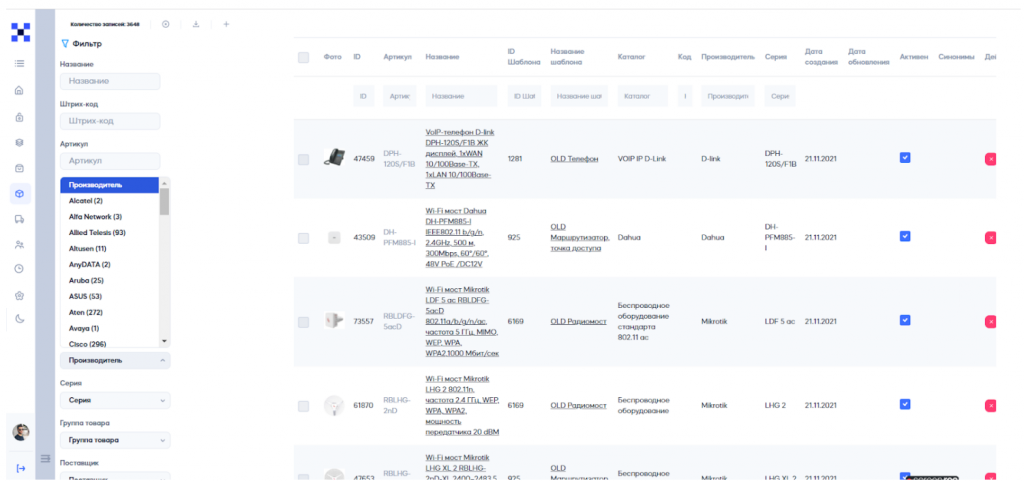This screenshot has width=1024, height=481.
Task: Choose highlighted Производитель option in list
Action: click(110, 185)
